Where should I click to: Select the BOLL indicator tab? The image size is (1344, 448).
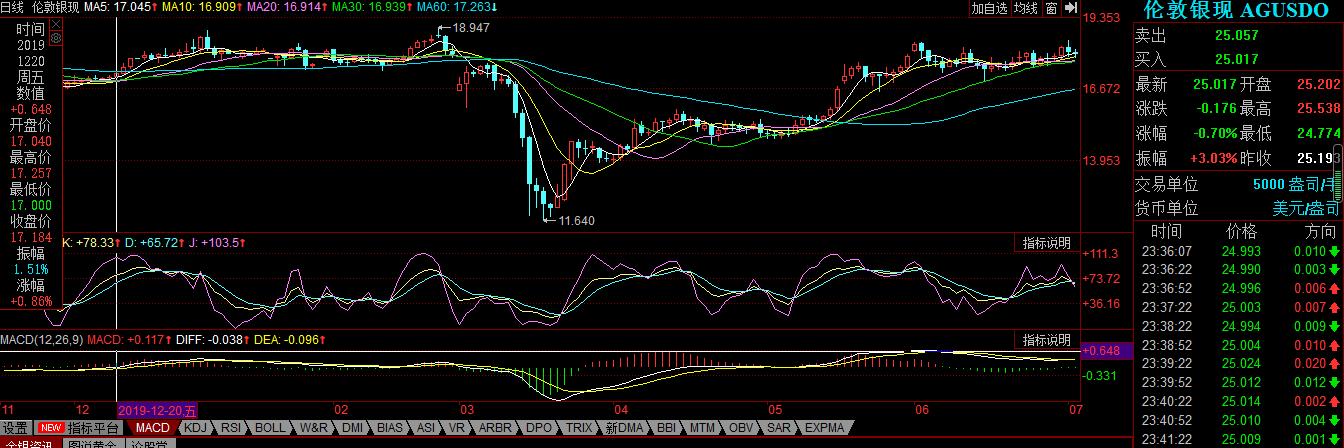[270, 428]
